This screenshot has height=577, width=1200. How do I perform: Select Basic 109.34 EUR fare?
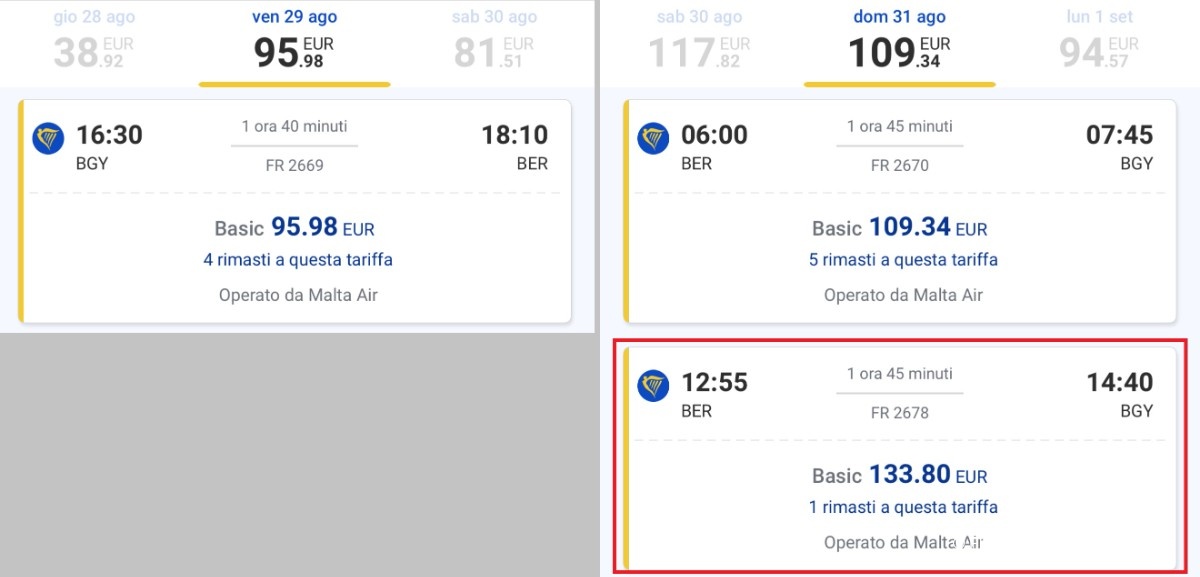pos(899,228)
